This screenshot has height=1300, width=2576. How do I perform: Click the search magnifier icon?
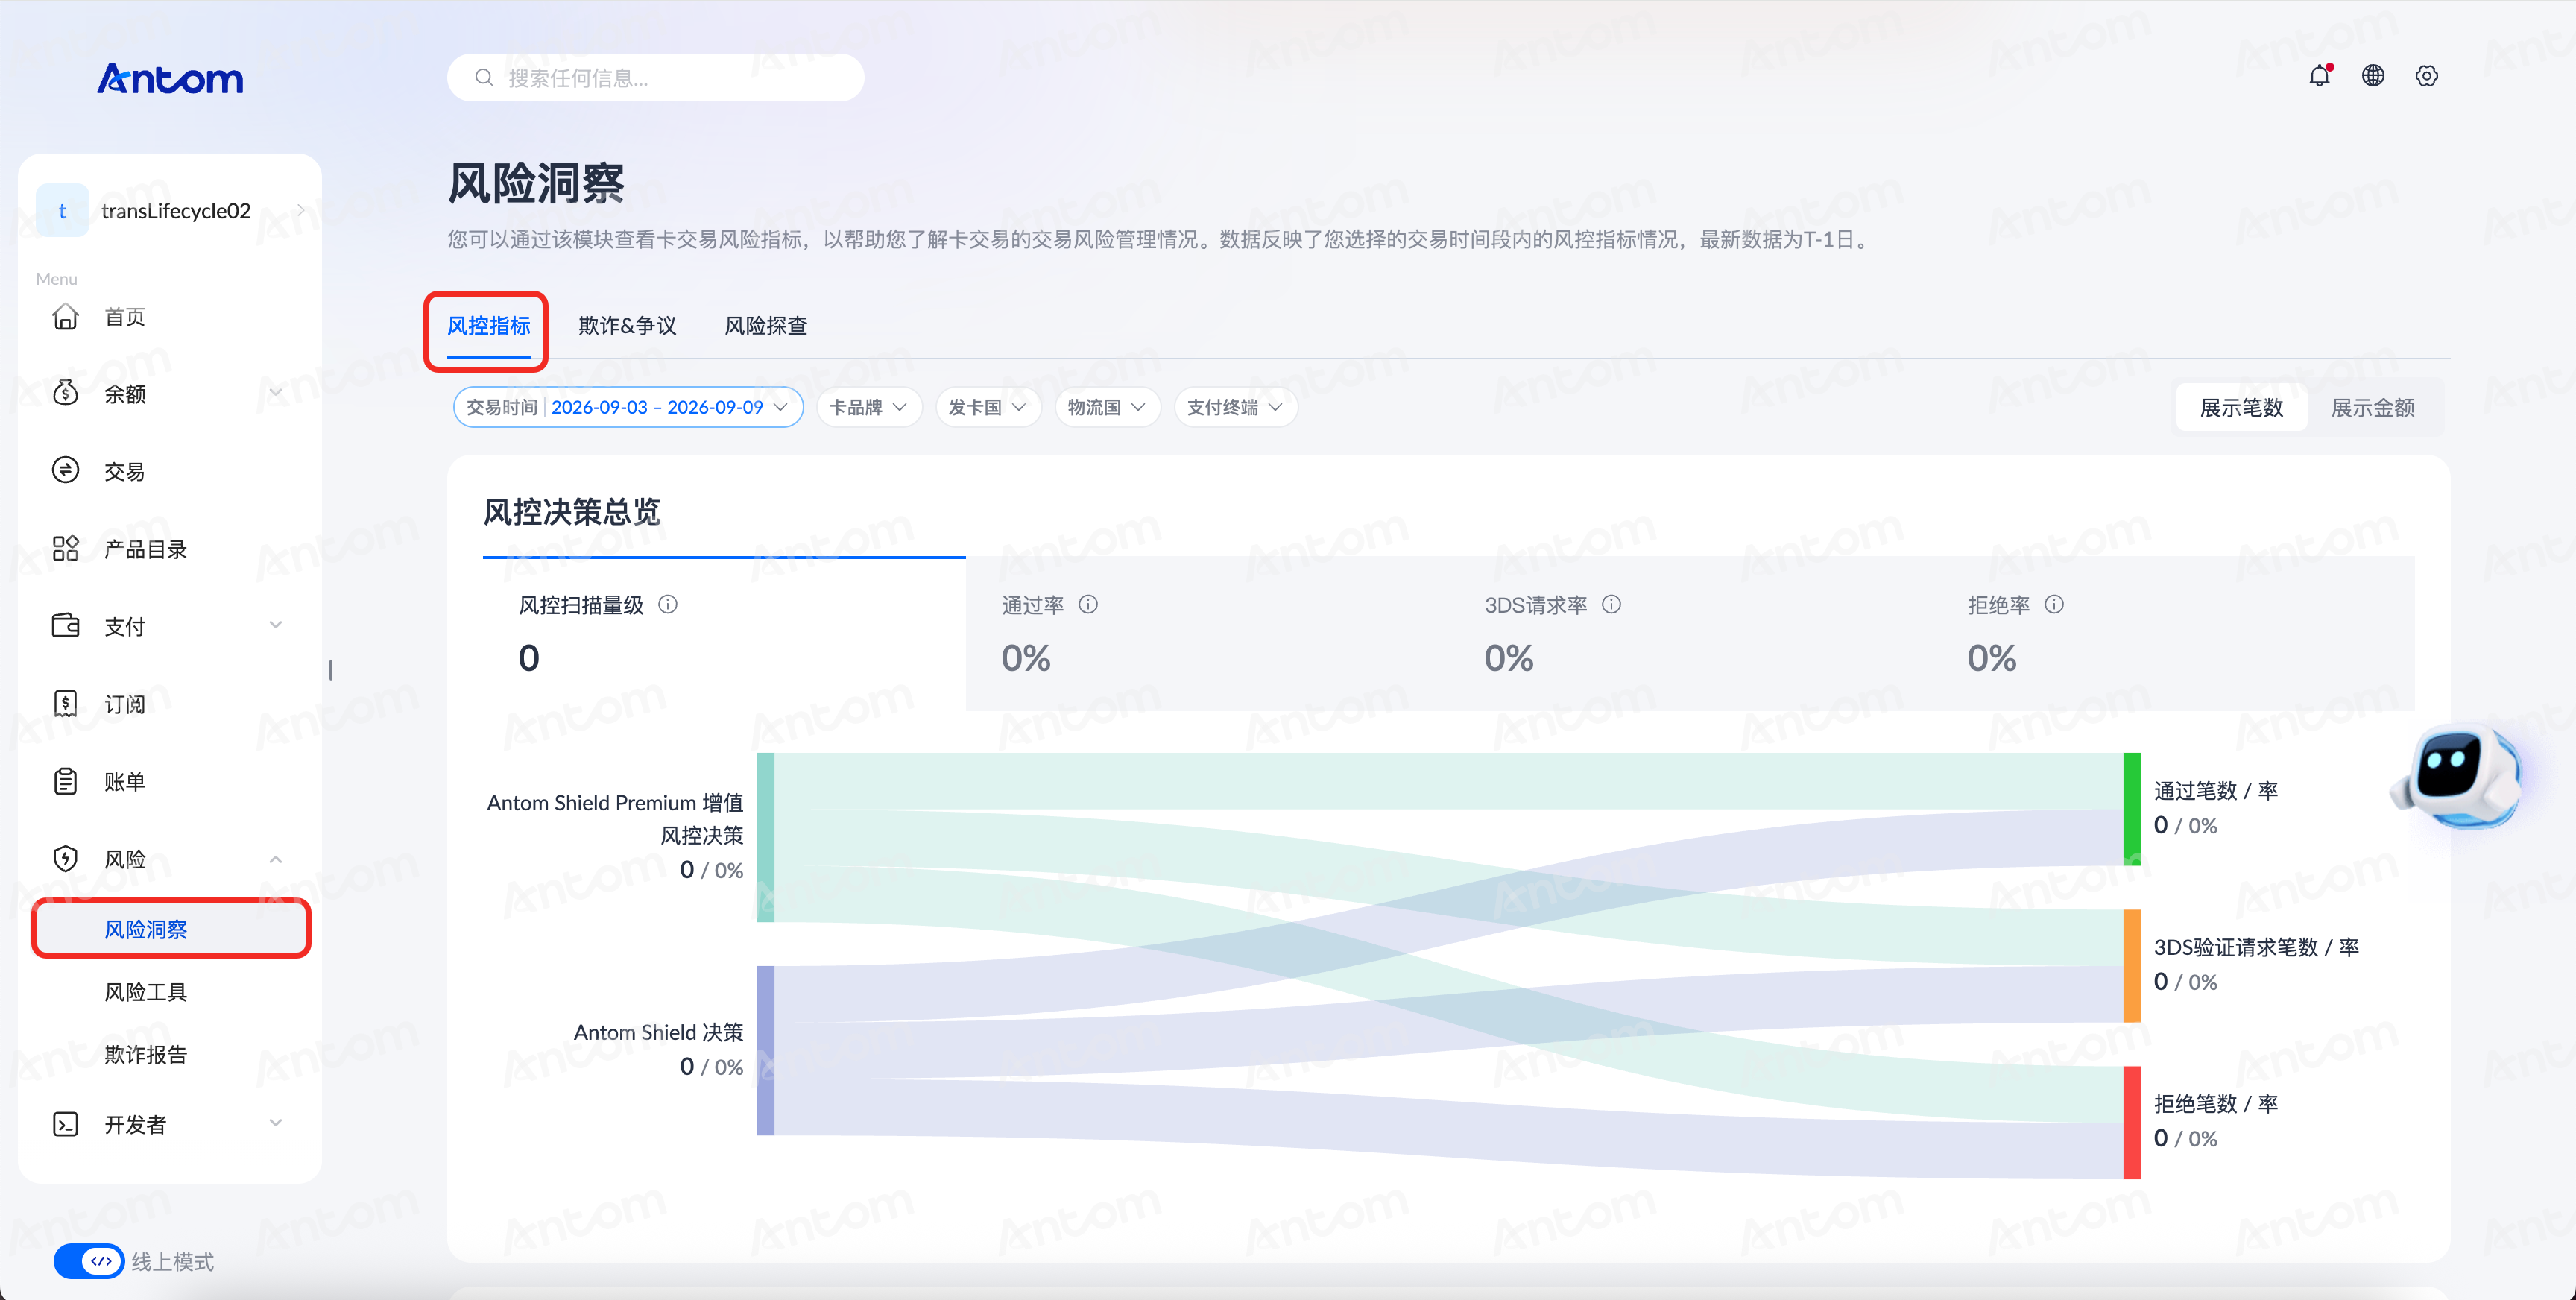[x=484, y=78]
